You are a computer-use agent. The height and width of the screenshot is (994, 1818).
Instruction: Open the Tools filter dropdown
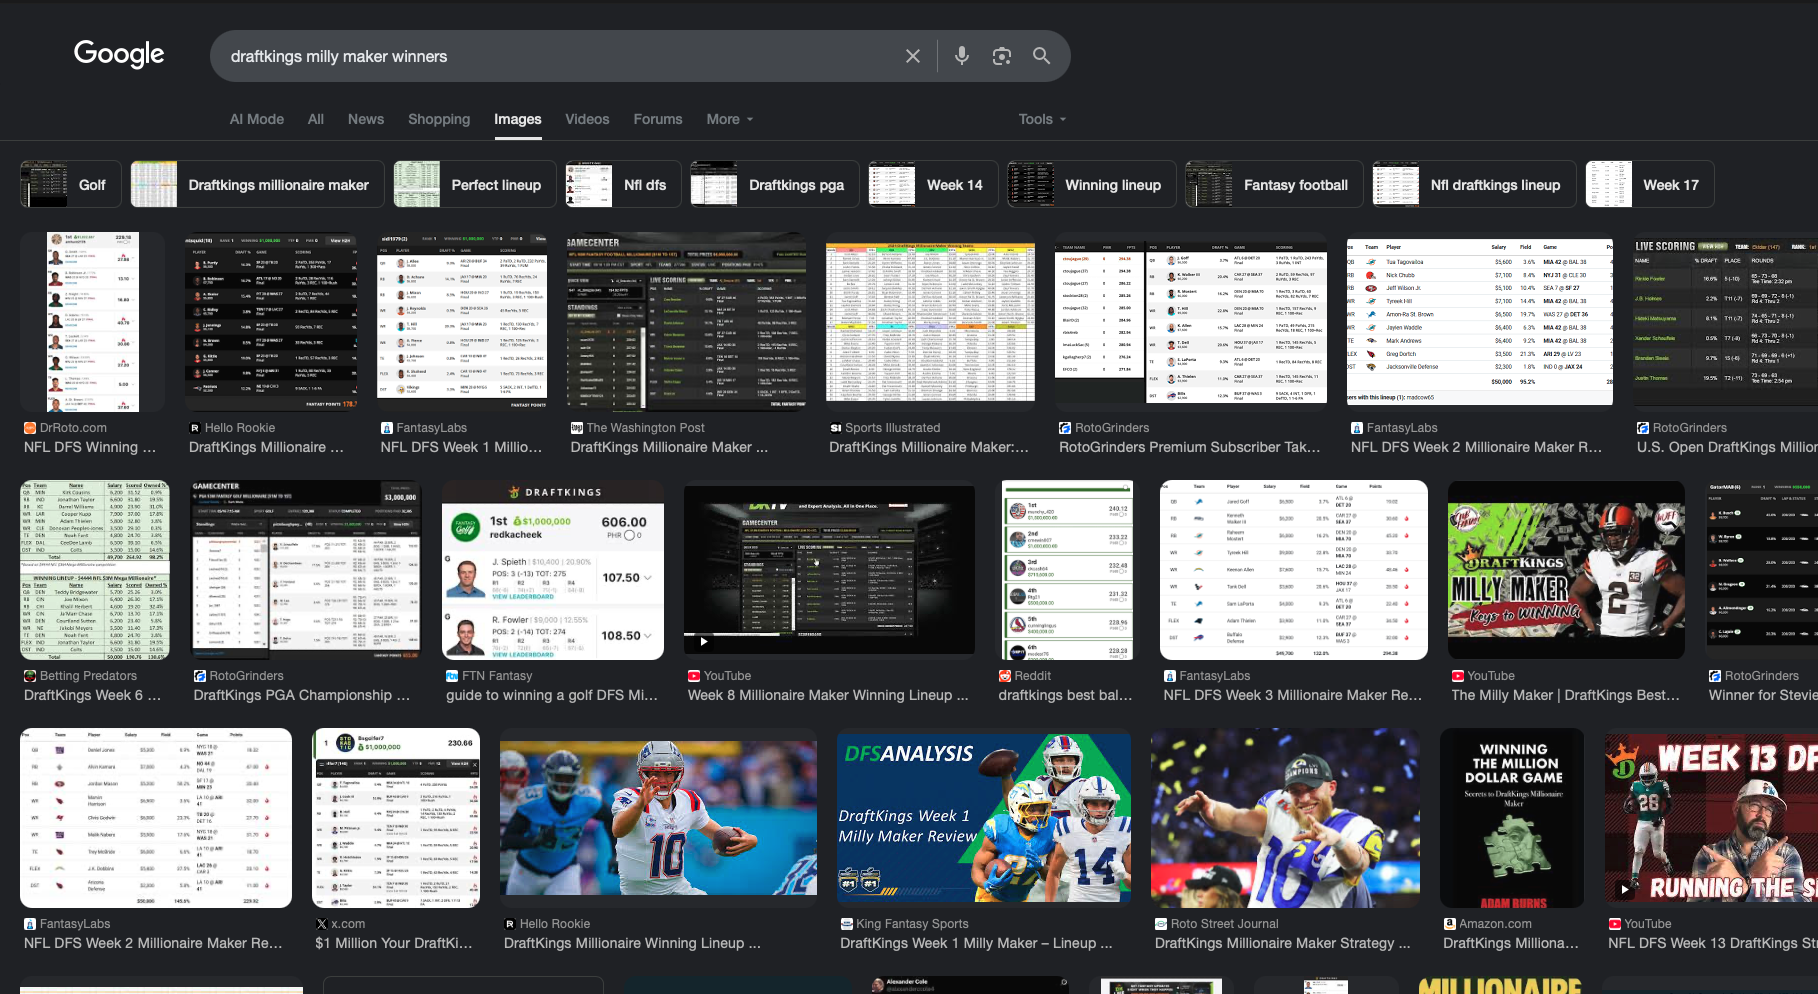(1042, 119)
